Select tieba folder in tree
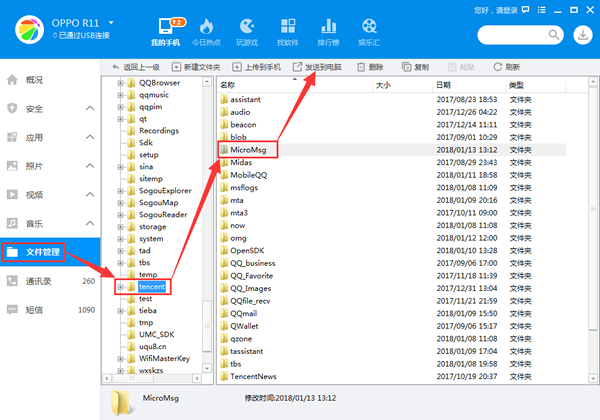This screenshot has height=420, width=600. click(142, 311)
